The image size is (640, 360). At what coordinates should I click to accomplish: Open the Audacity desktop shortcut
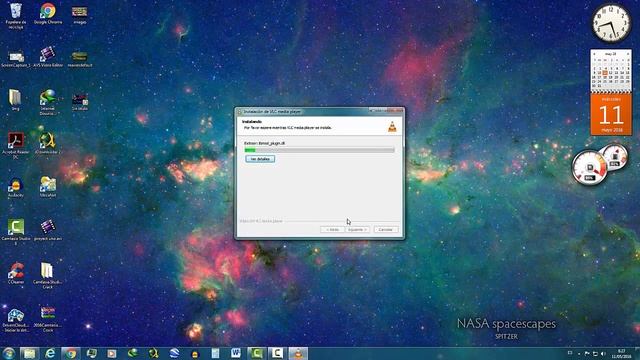(16, 188)
